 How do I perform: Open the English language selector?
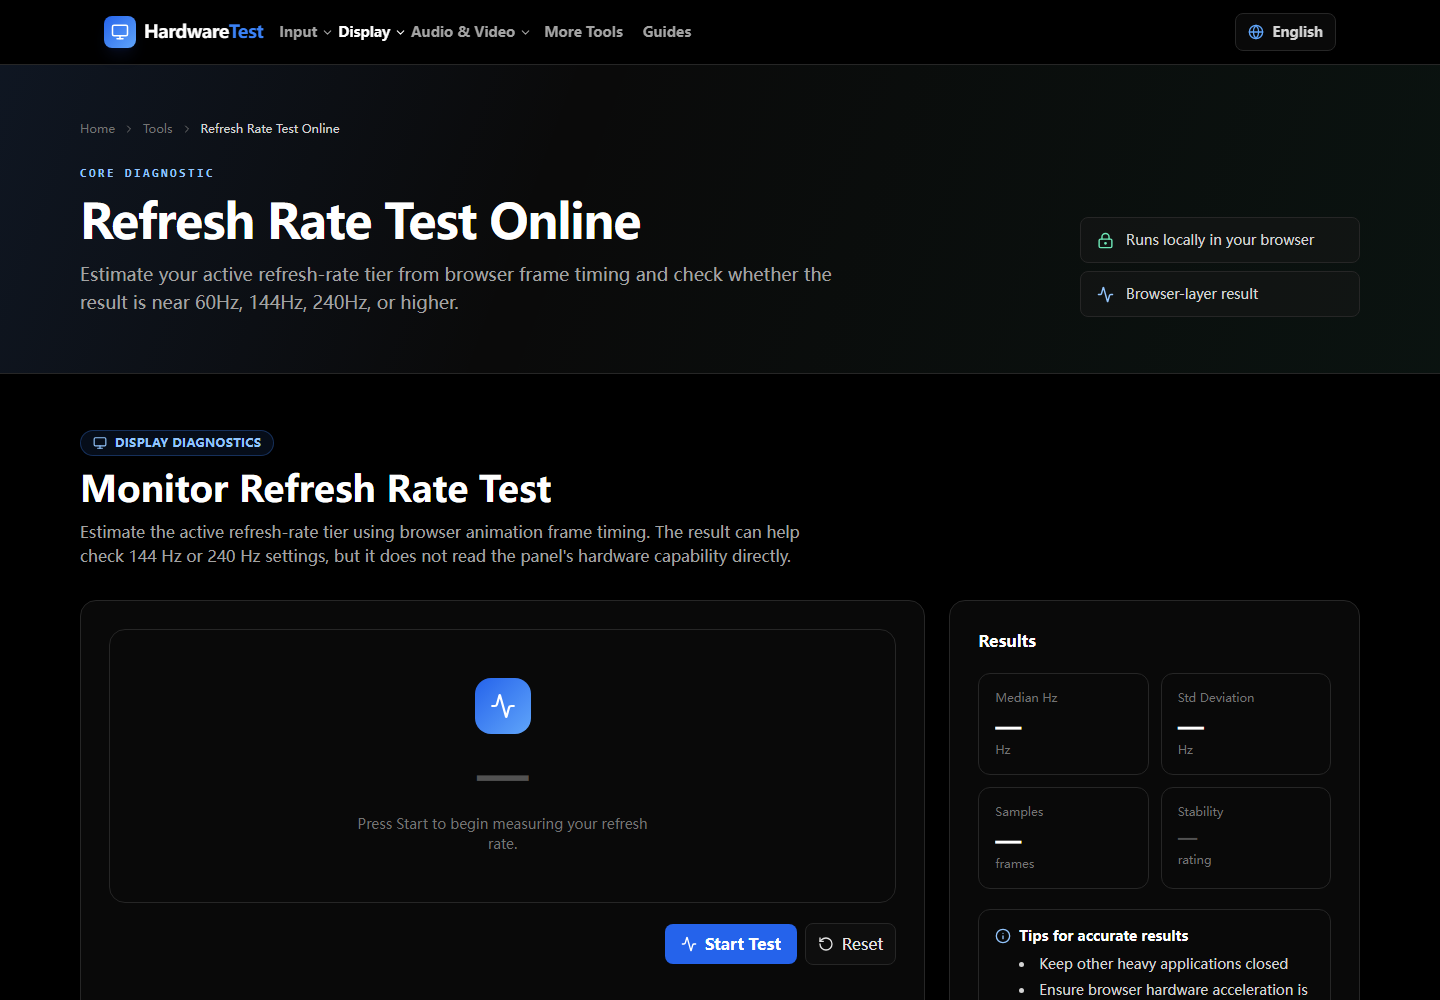tap(1285, 32)
